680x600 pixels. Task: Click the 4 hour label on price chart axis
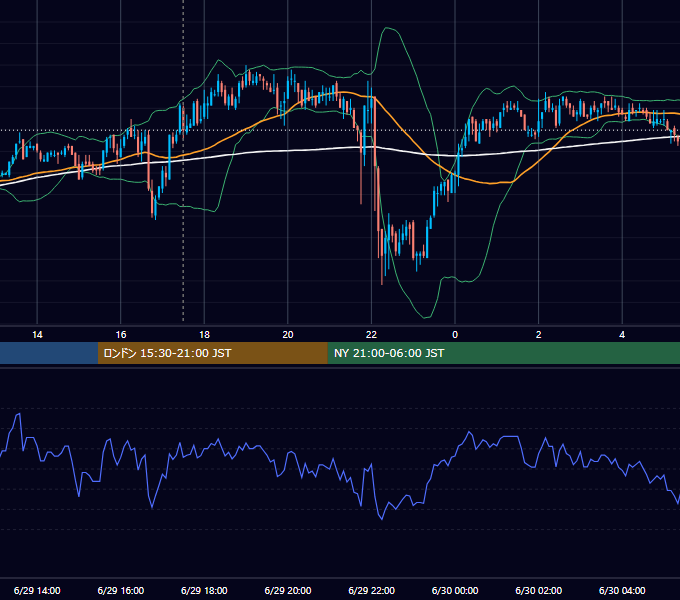622,335
